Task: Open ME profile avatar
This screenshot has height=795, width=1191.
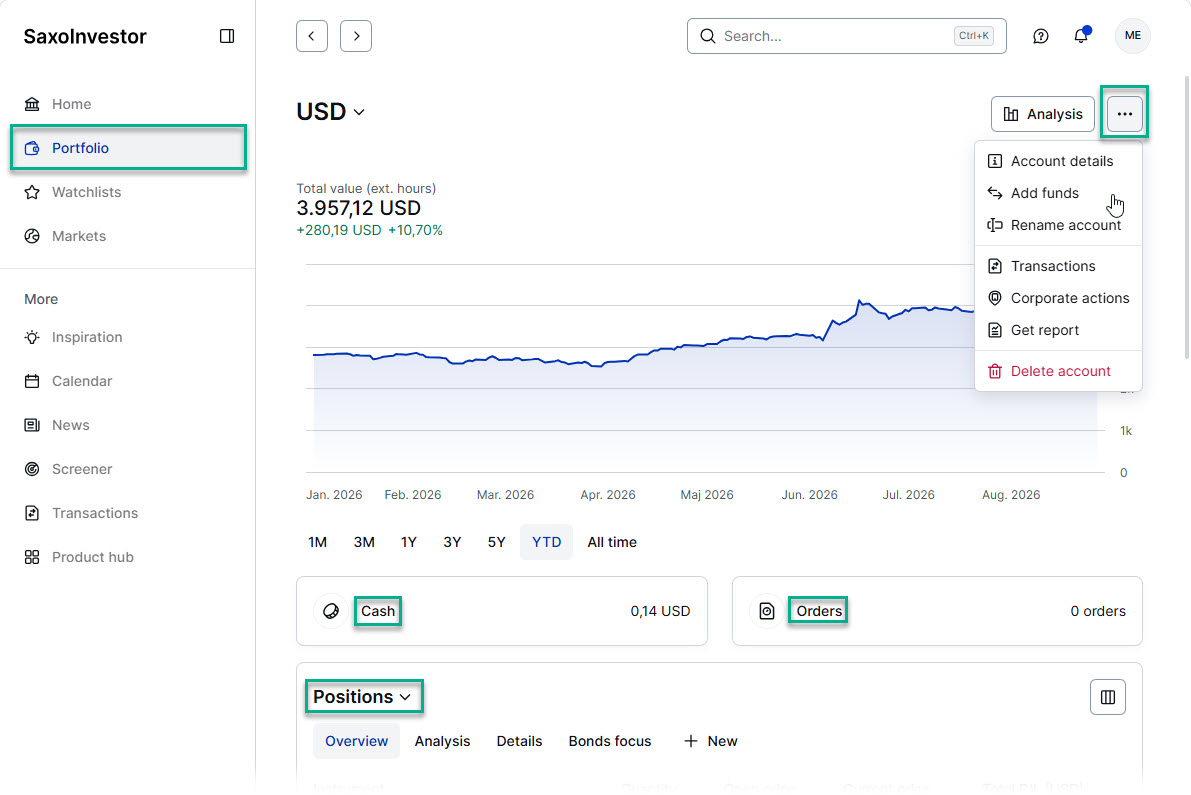Action: pyautogui.click(x=1133, y=36)
